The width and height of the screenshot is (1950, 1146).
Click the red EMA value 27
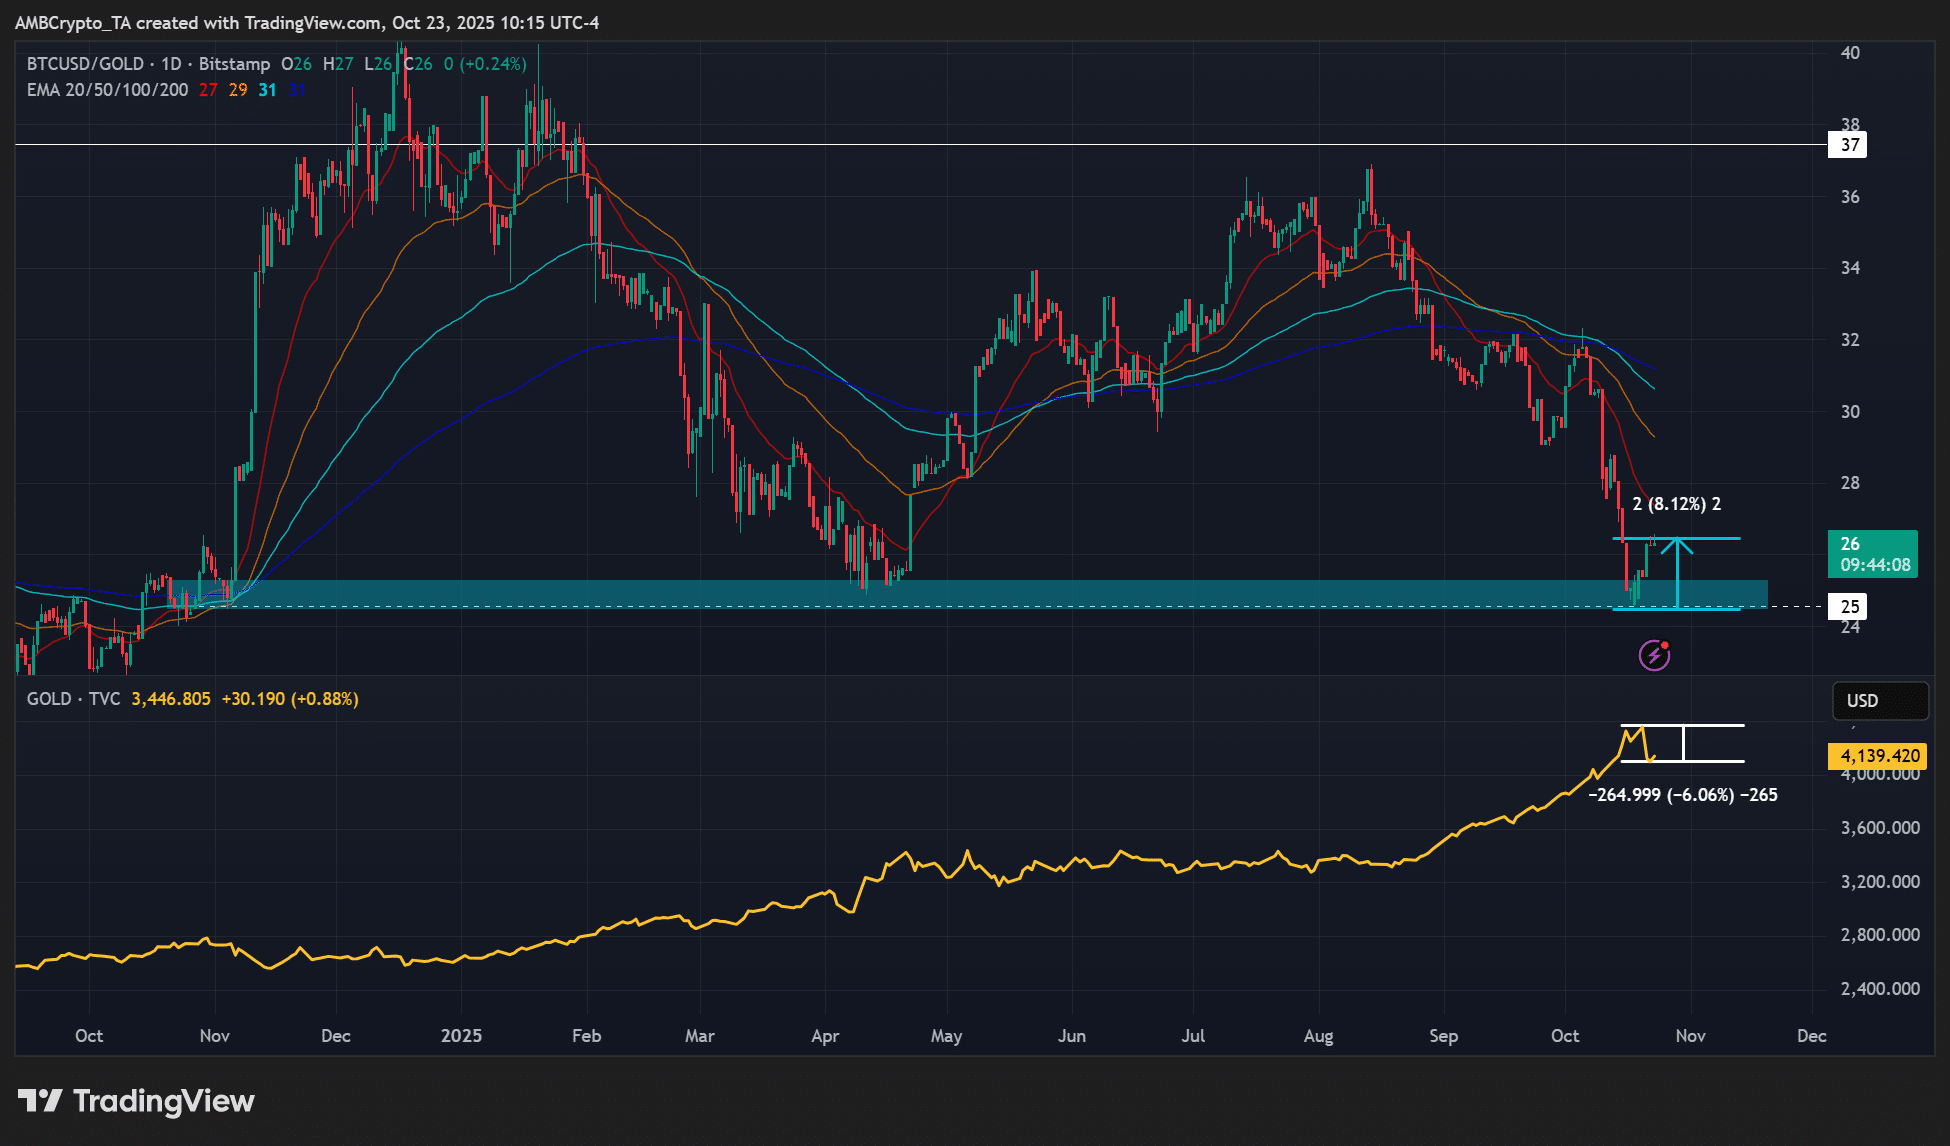pyautogui.click(x=208, y=90)
